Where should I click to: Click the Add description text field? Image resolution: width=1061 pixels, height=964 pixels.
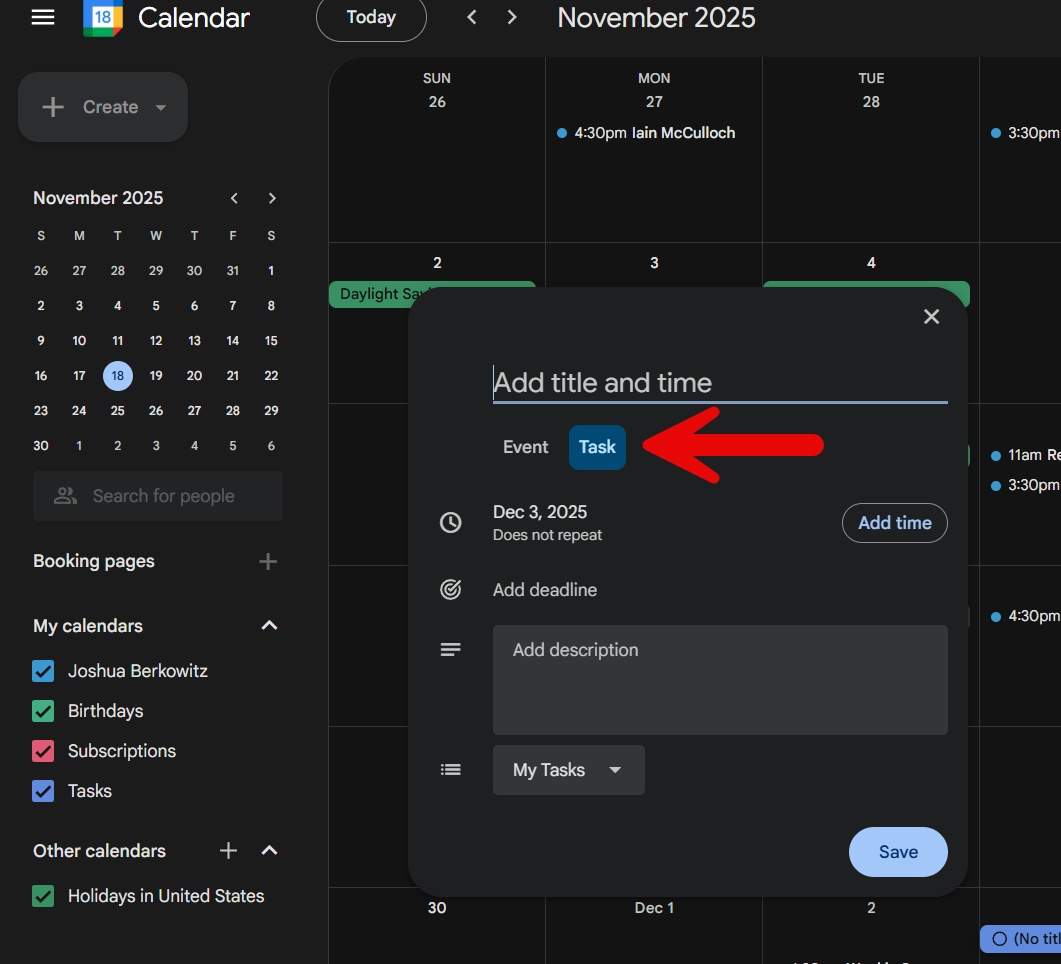(719, 680)
